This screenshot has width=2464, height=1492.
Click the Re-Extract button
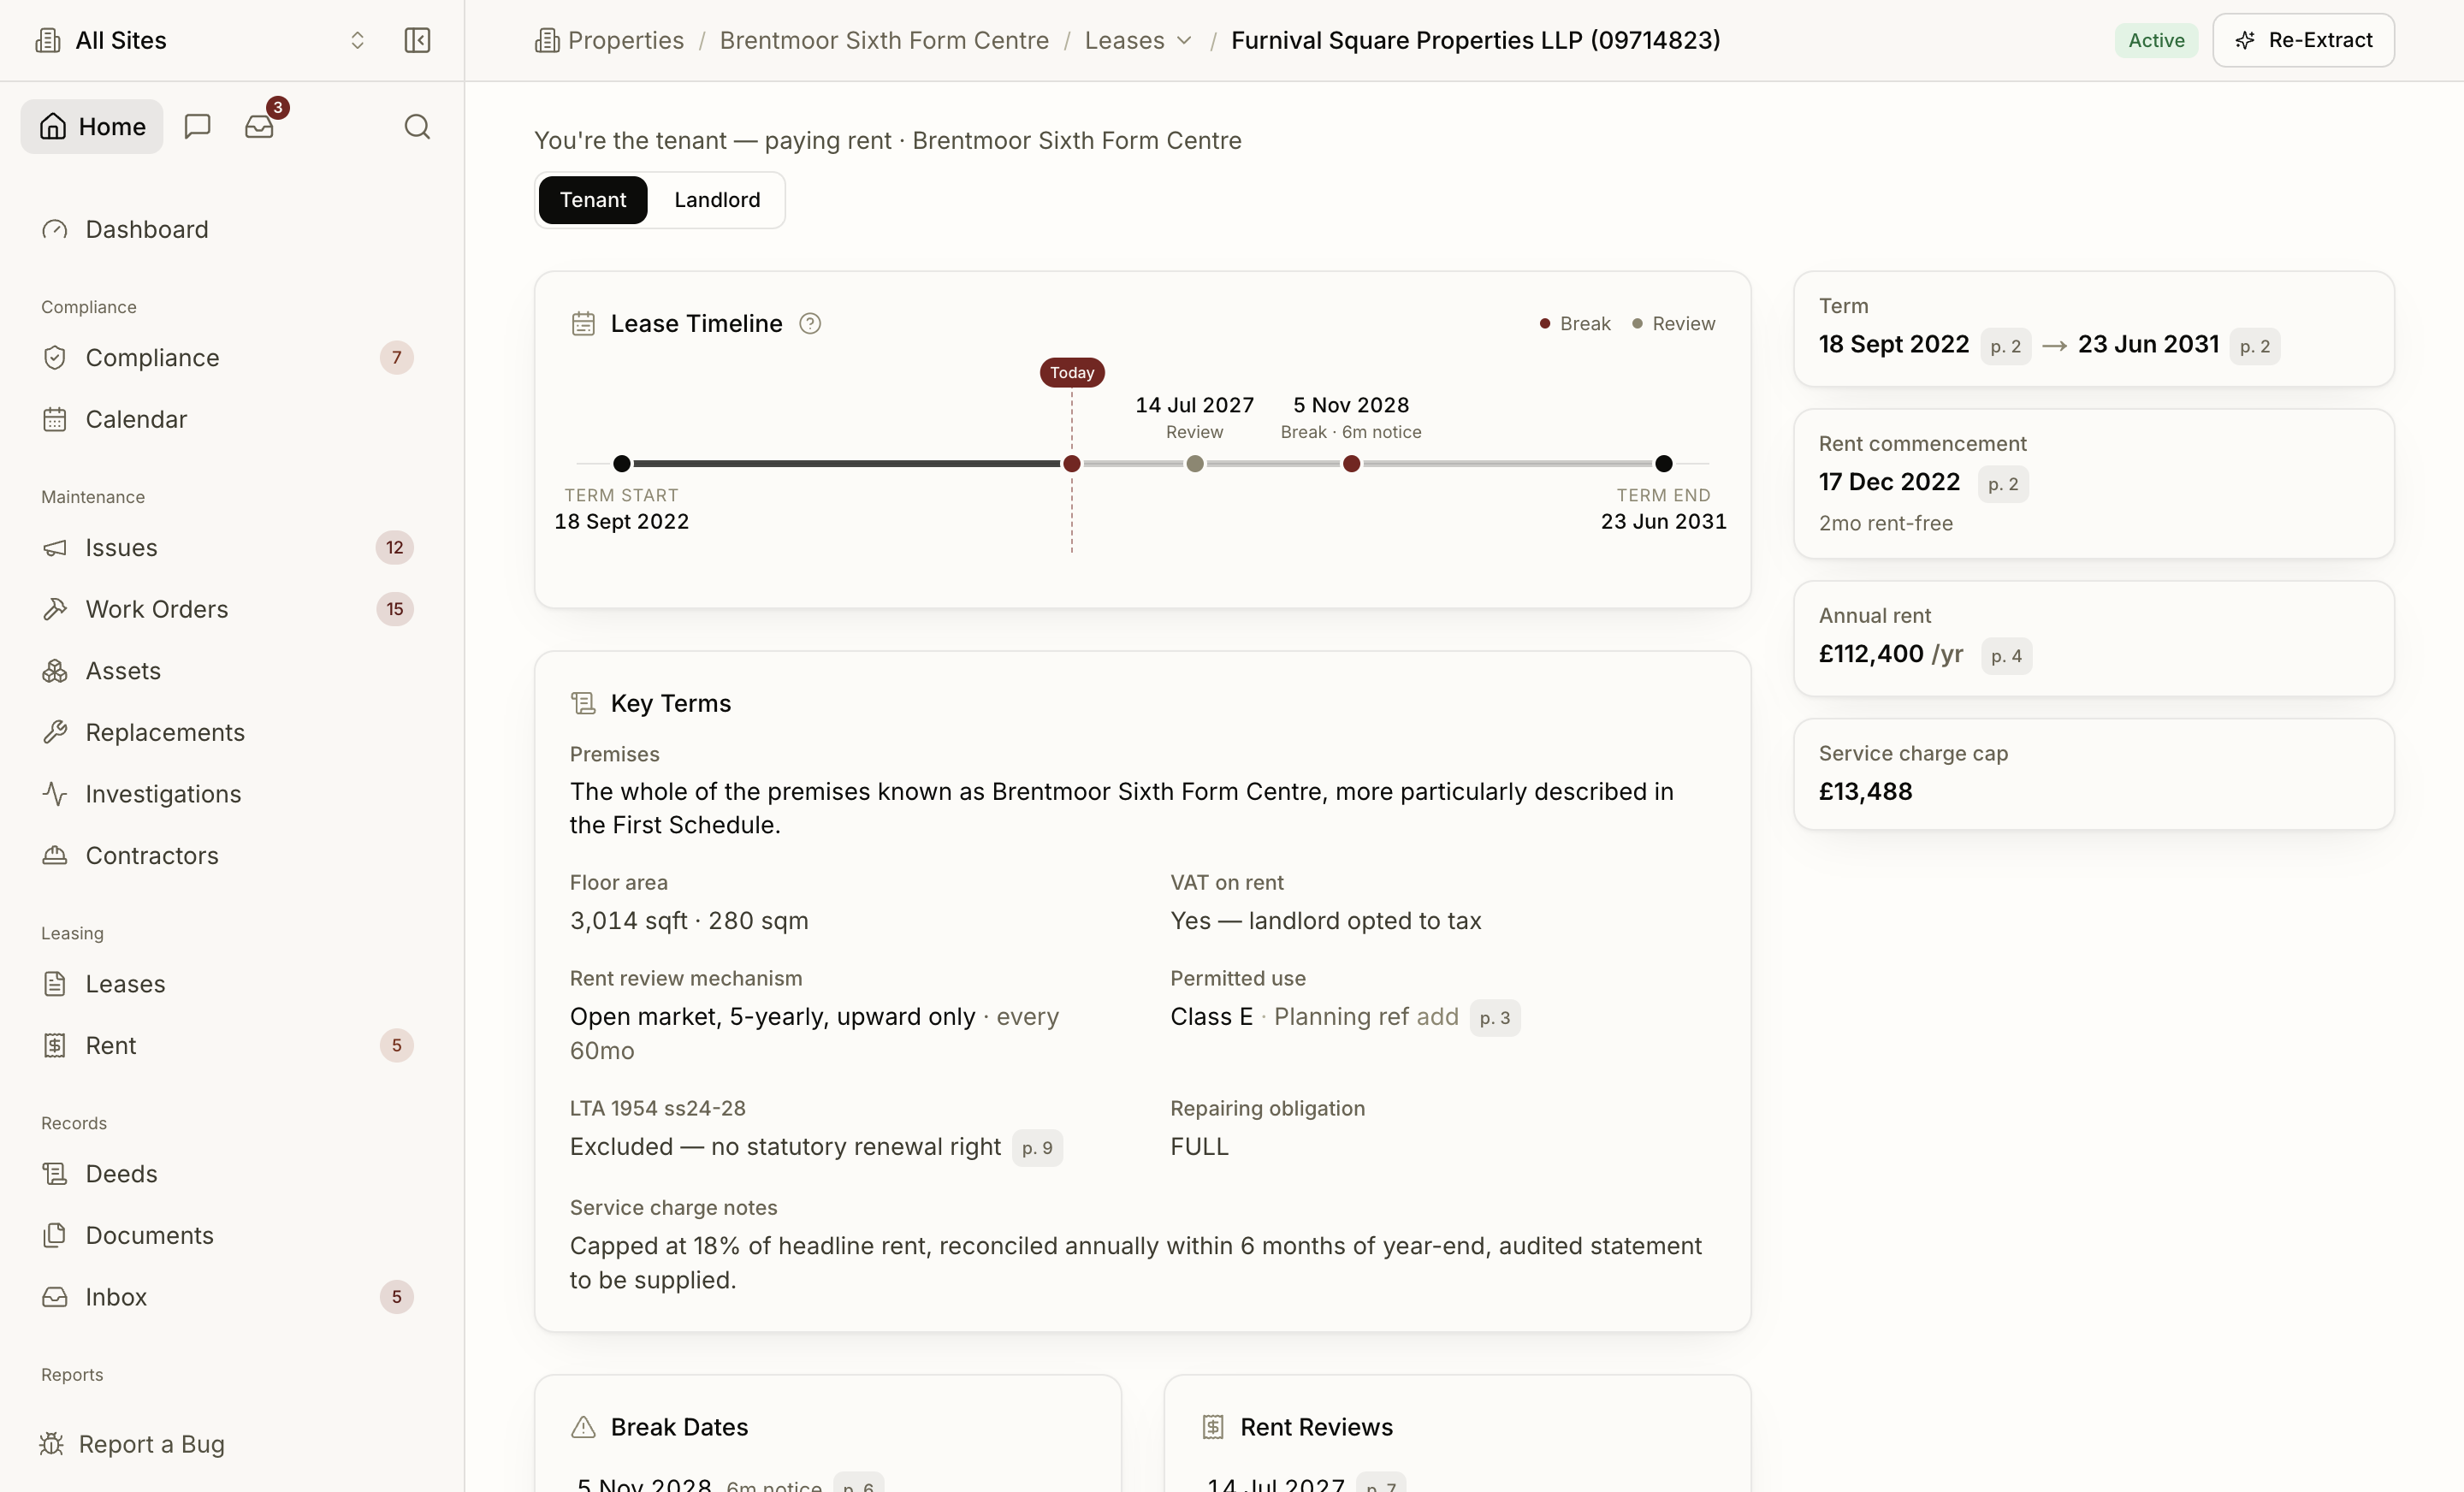click(2303, 40)
